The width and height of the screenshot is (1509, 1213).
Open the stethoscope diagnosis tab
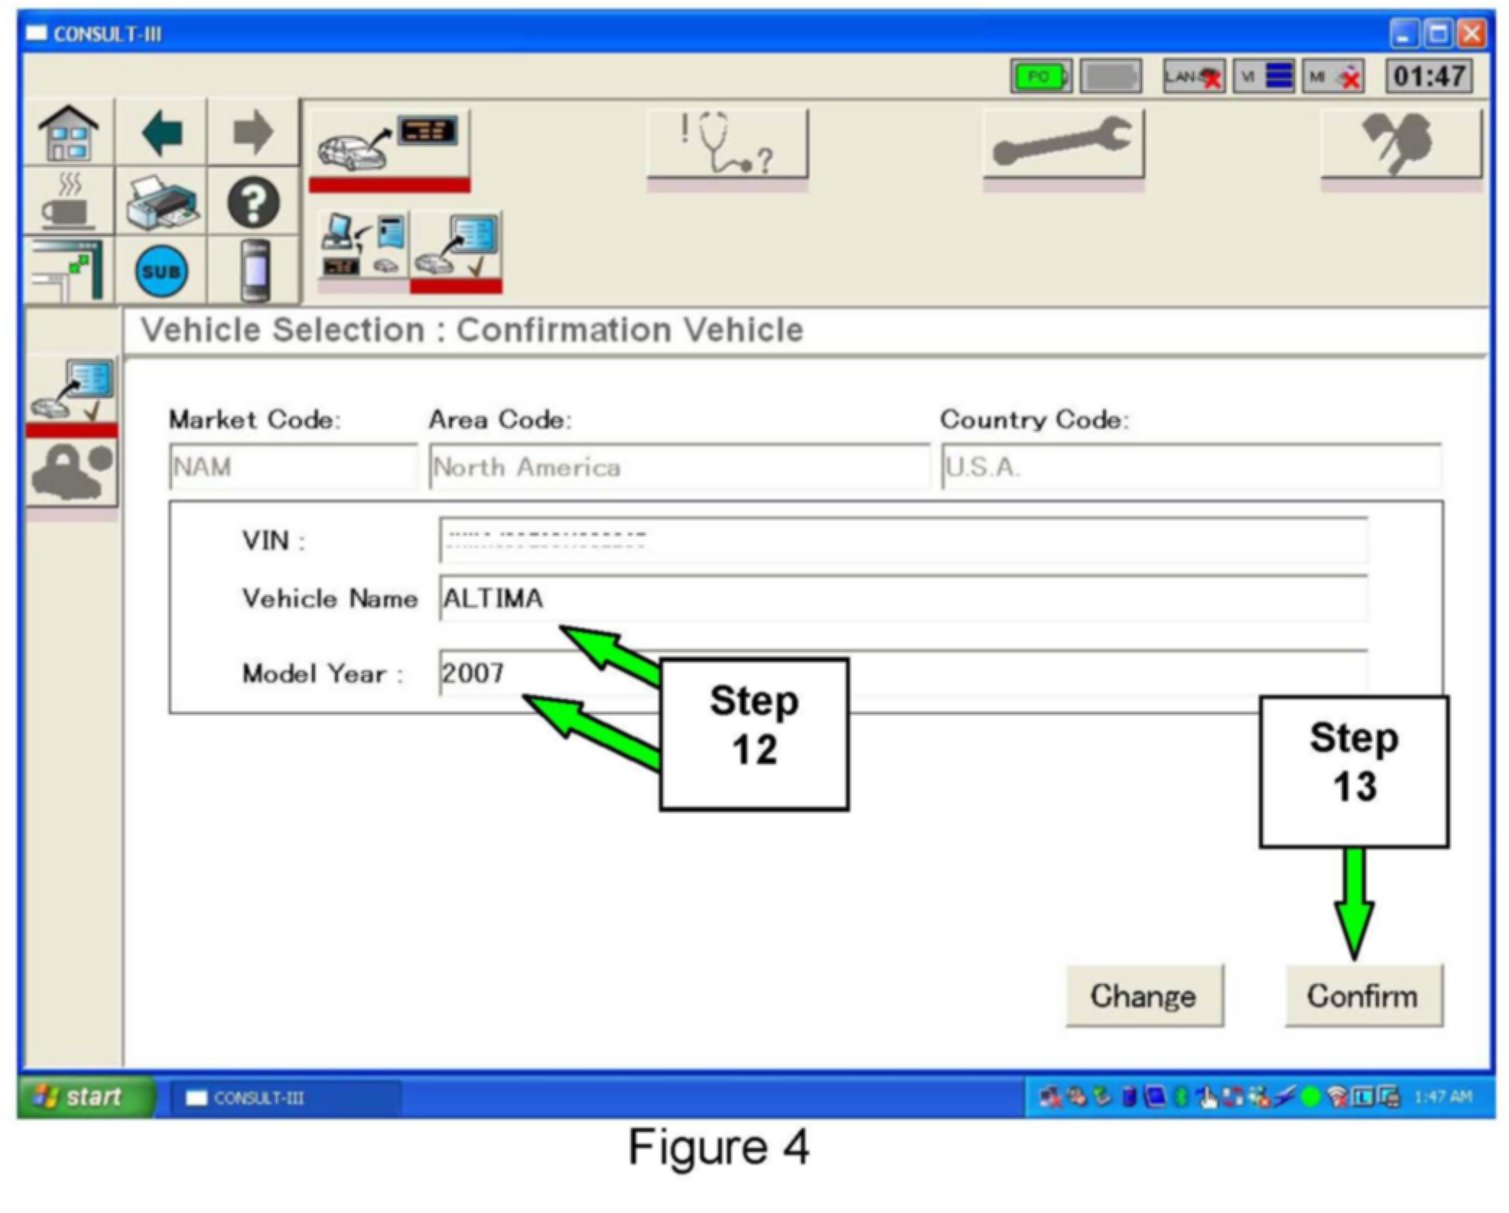click(x=727, y=146)
